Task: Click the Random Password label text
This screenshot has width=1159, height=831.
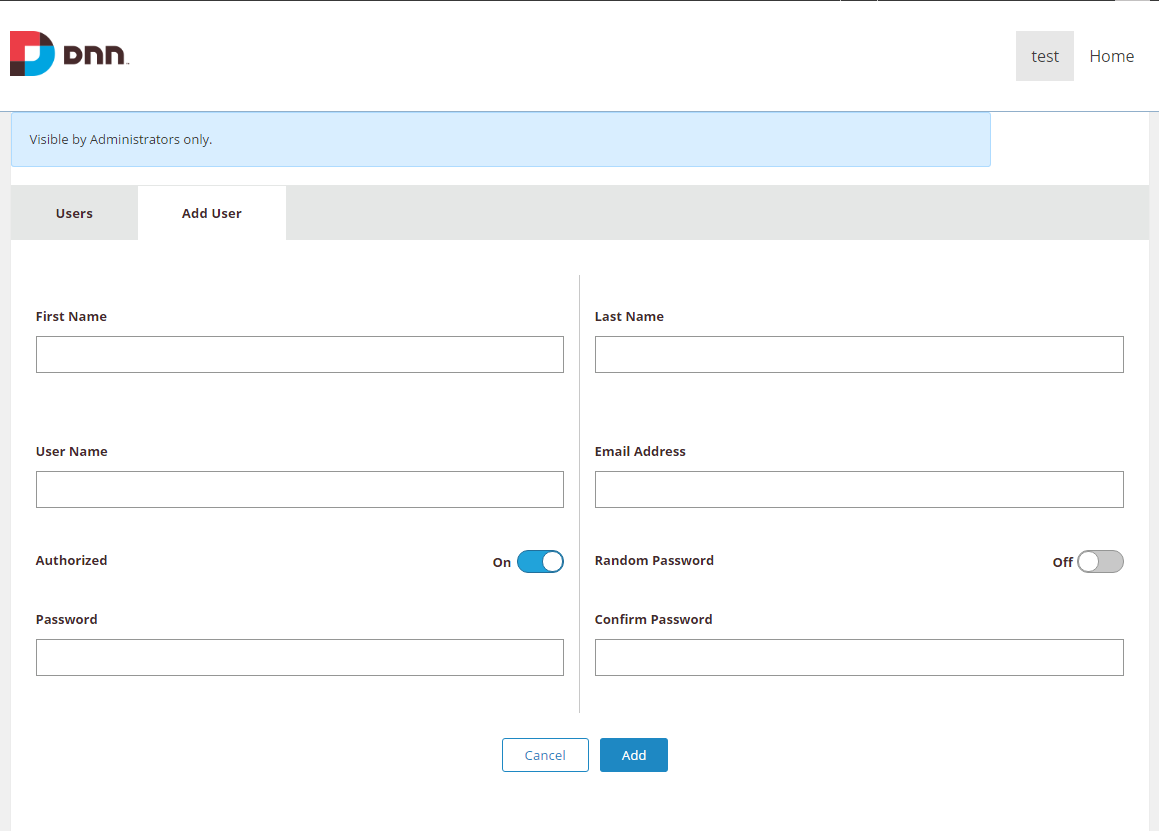Action: [x=654, y=561]
